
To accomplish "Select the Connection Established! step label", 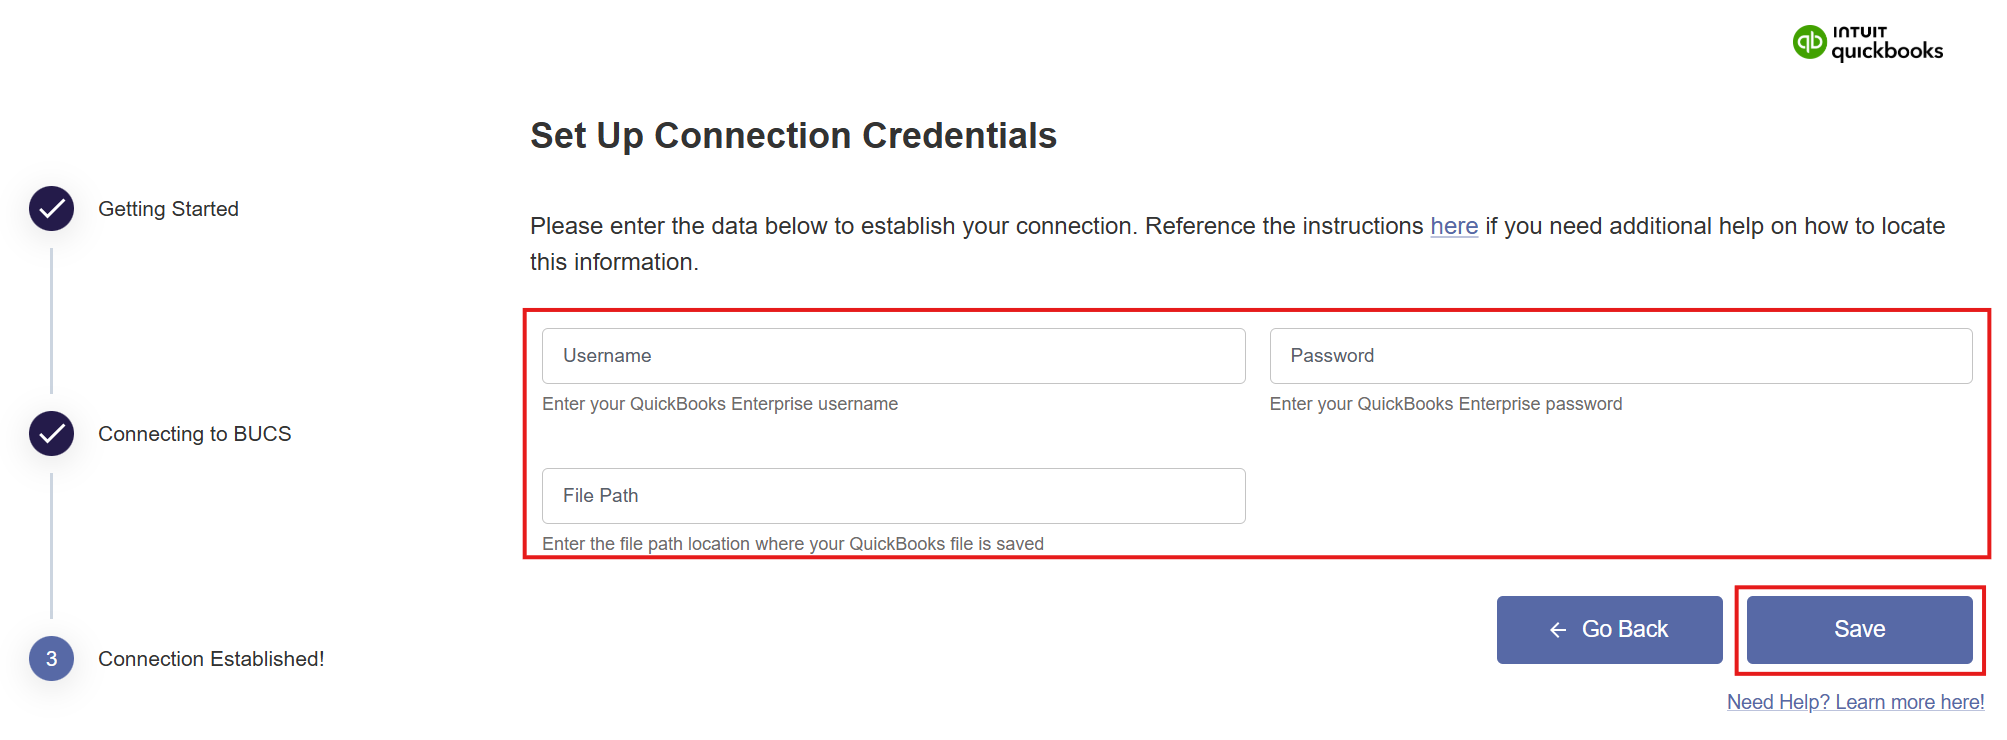I will point(211,659).
